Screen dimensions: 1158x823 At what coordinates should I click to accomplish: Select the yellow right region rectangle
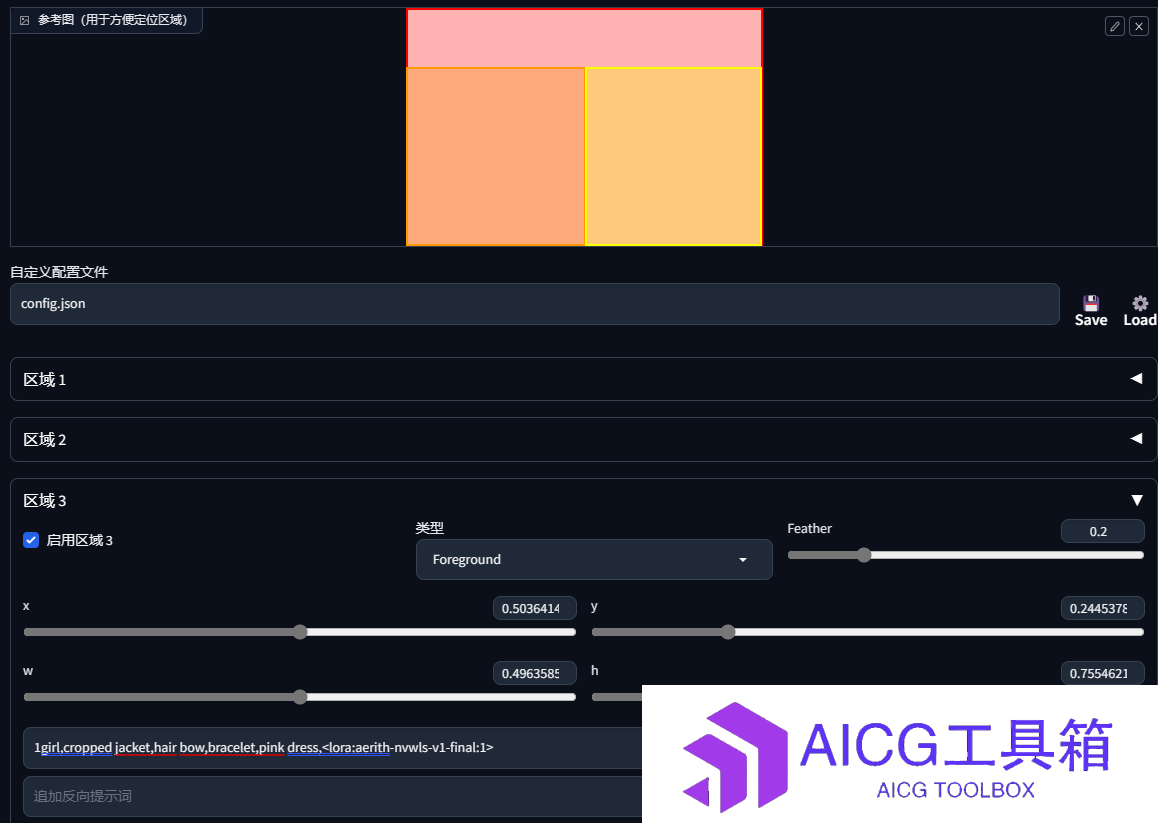[x=674, y=156]
